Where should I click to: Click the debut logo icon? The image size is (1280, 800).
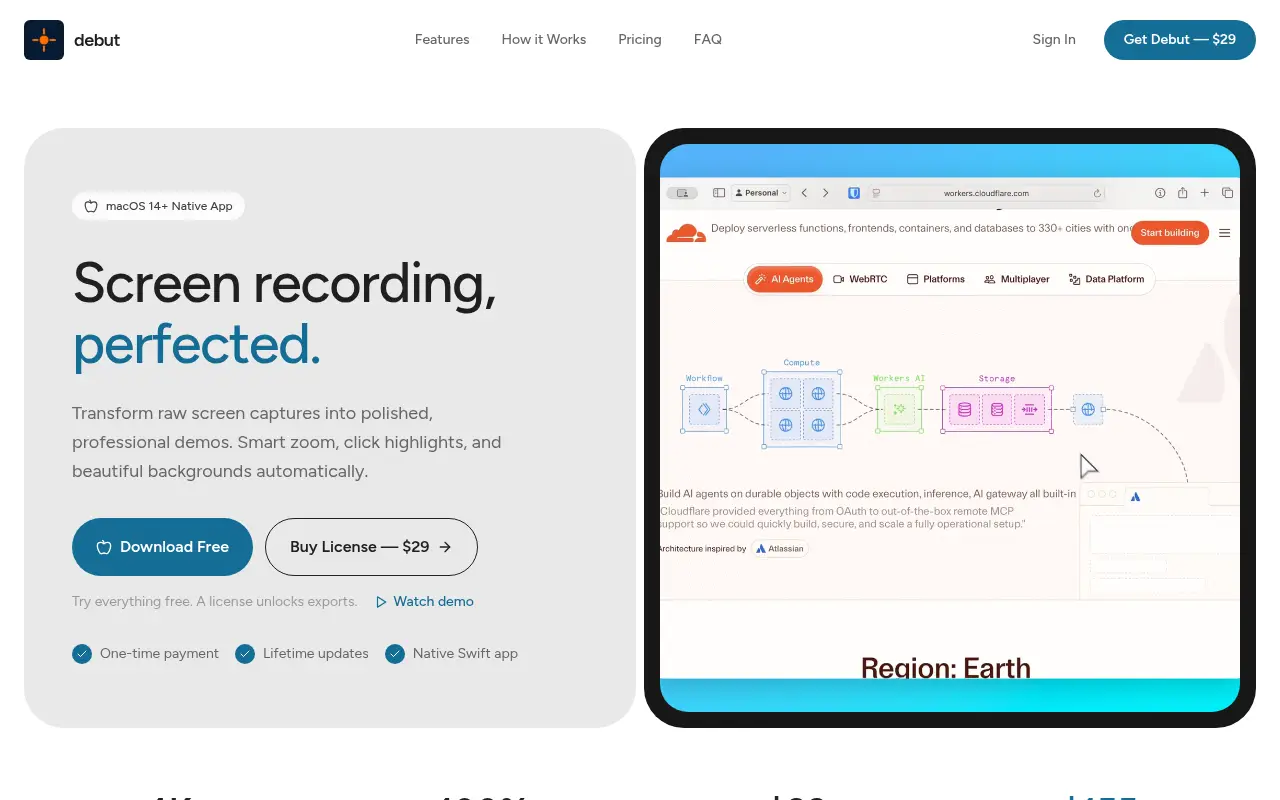coord(44,40)
